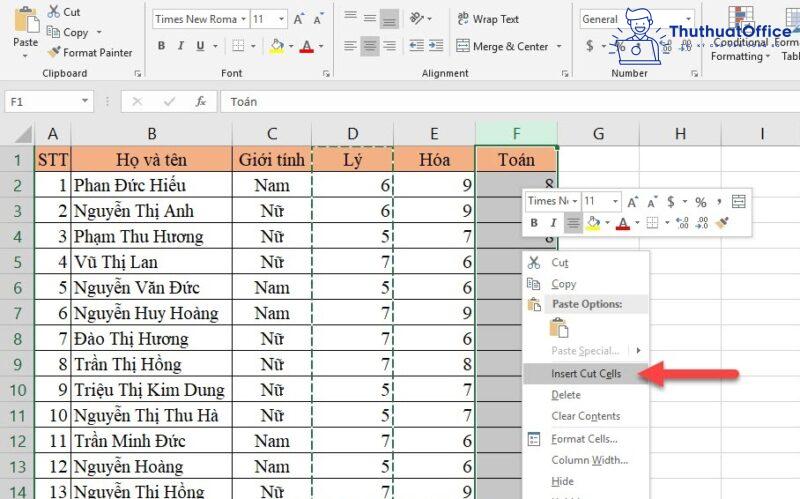The image size is (800, 499).
Task: Open Number format dialog launcher
Action: pyautogui.click(x=694, y=73)
